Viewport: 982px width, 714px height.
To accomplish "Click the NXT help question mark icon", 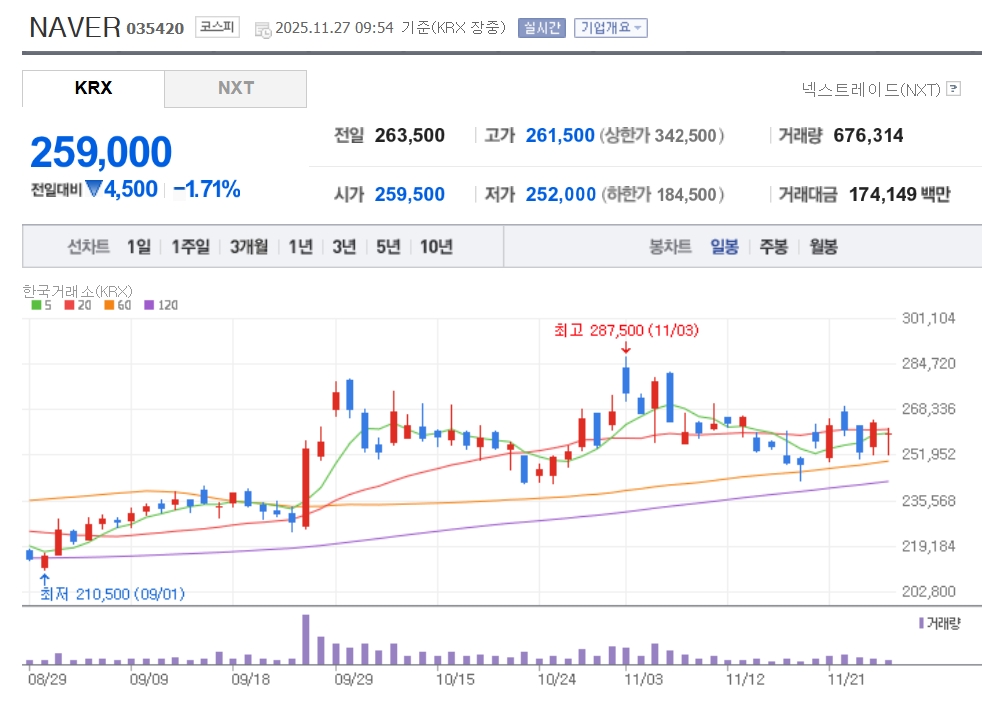I will point(953,89).
